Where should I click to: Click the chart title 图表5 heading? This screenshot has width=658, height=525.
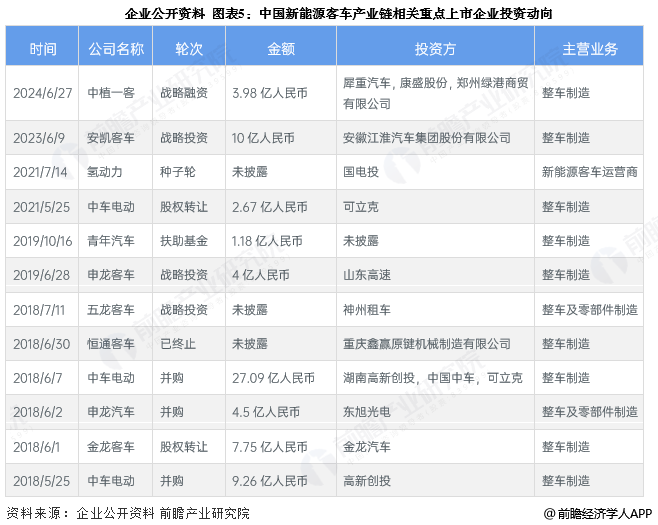pyautogui.click(x=338, y=13)
